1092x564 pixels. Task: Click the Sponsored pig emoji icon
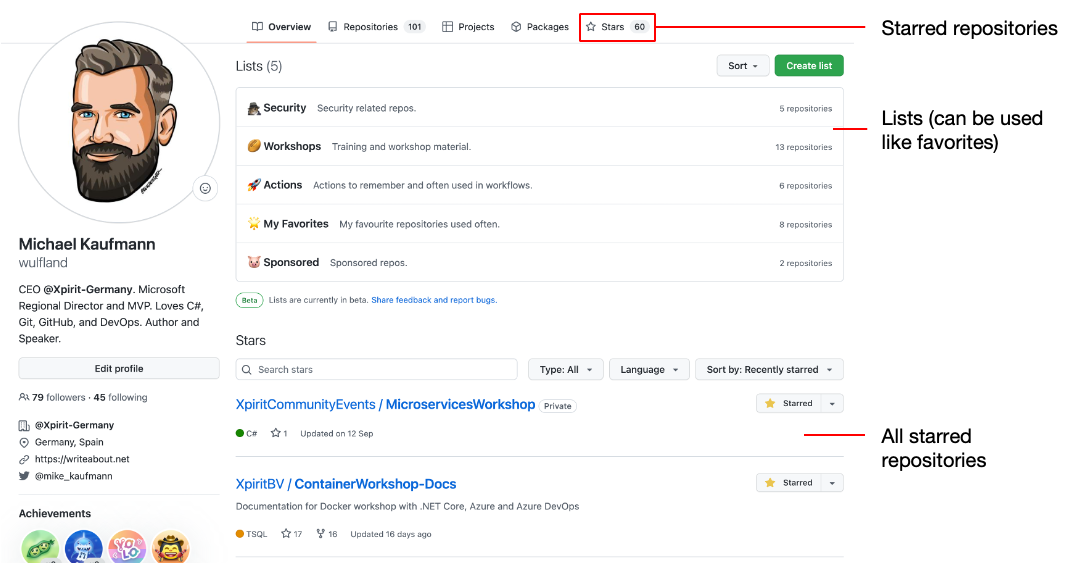[x=254, y=263]
